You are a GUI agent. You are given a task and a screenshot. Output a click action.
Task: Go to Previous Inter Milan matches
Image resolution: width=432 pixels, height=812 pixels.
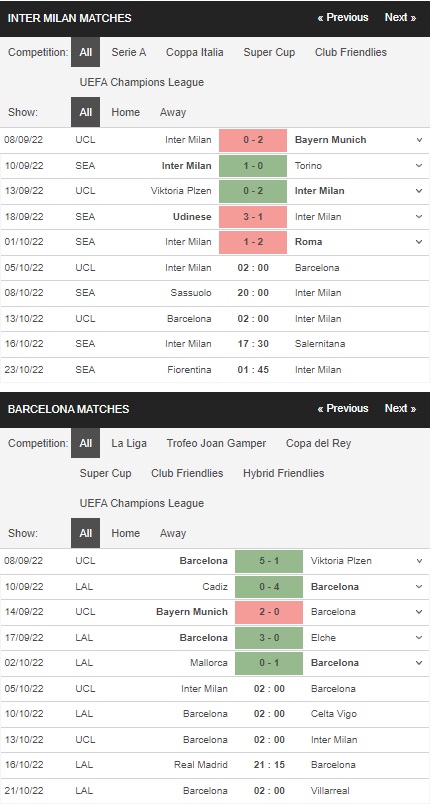coord(343,18)
